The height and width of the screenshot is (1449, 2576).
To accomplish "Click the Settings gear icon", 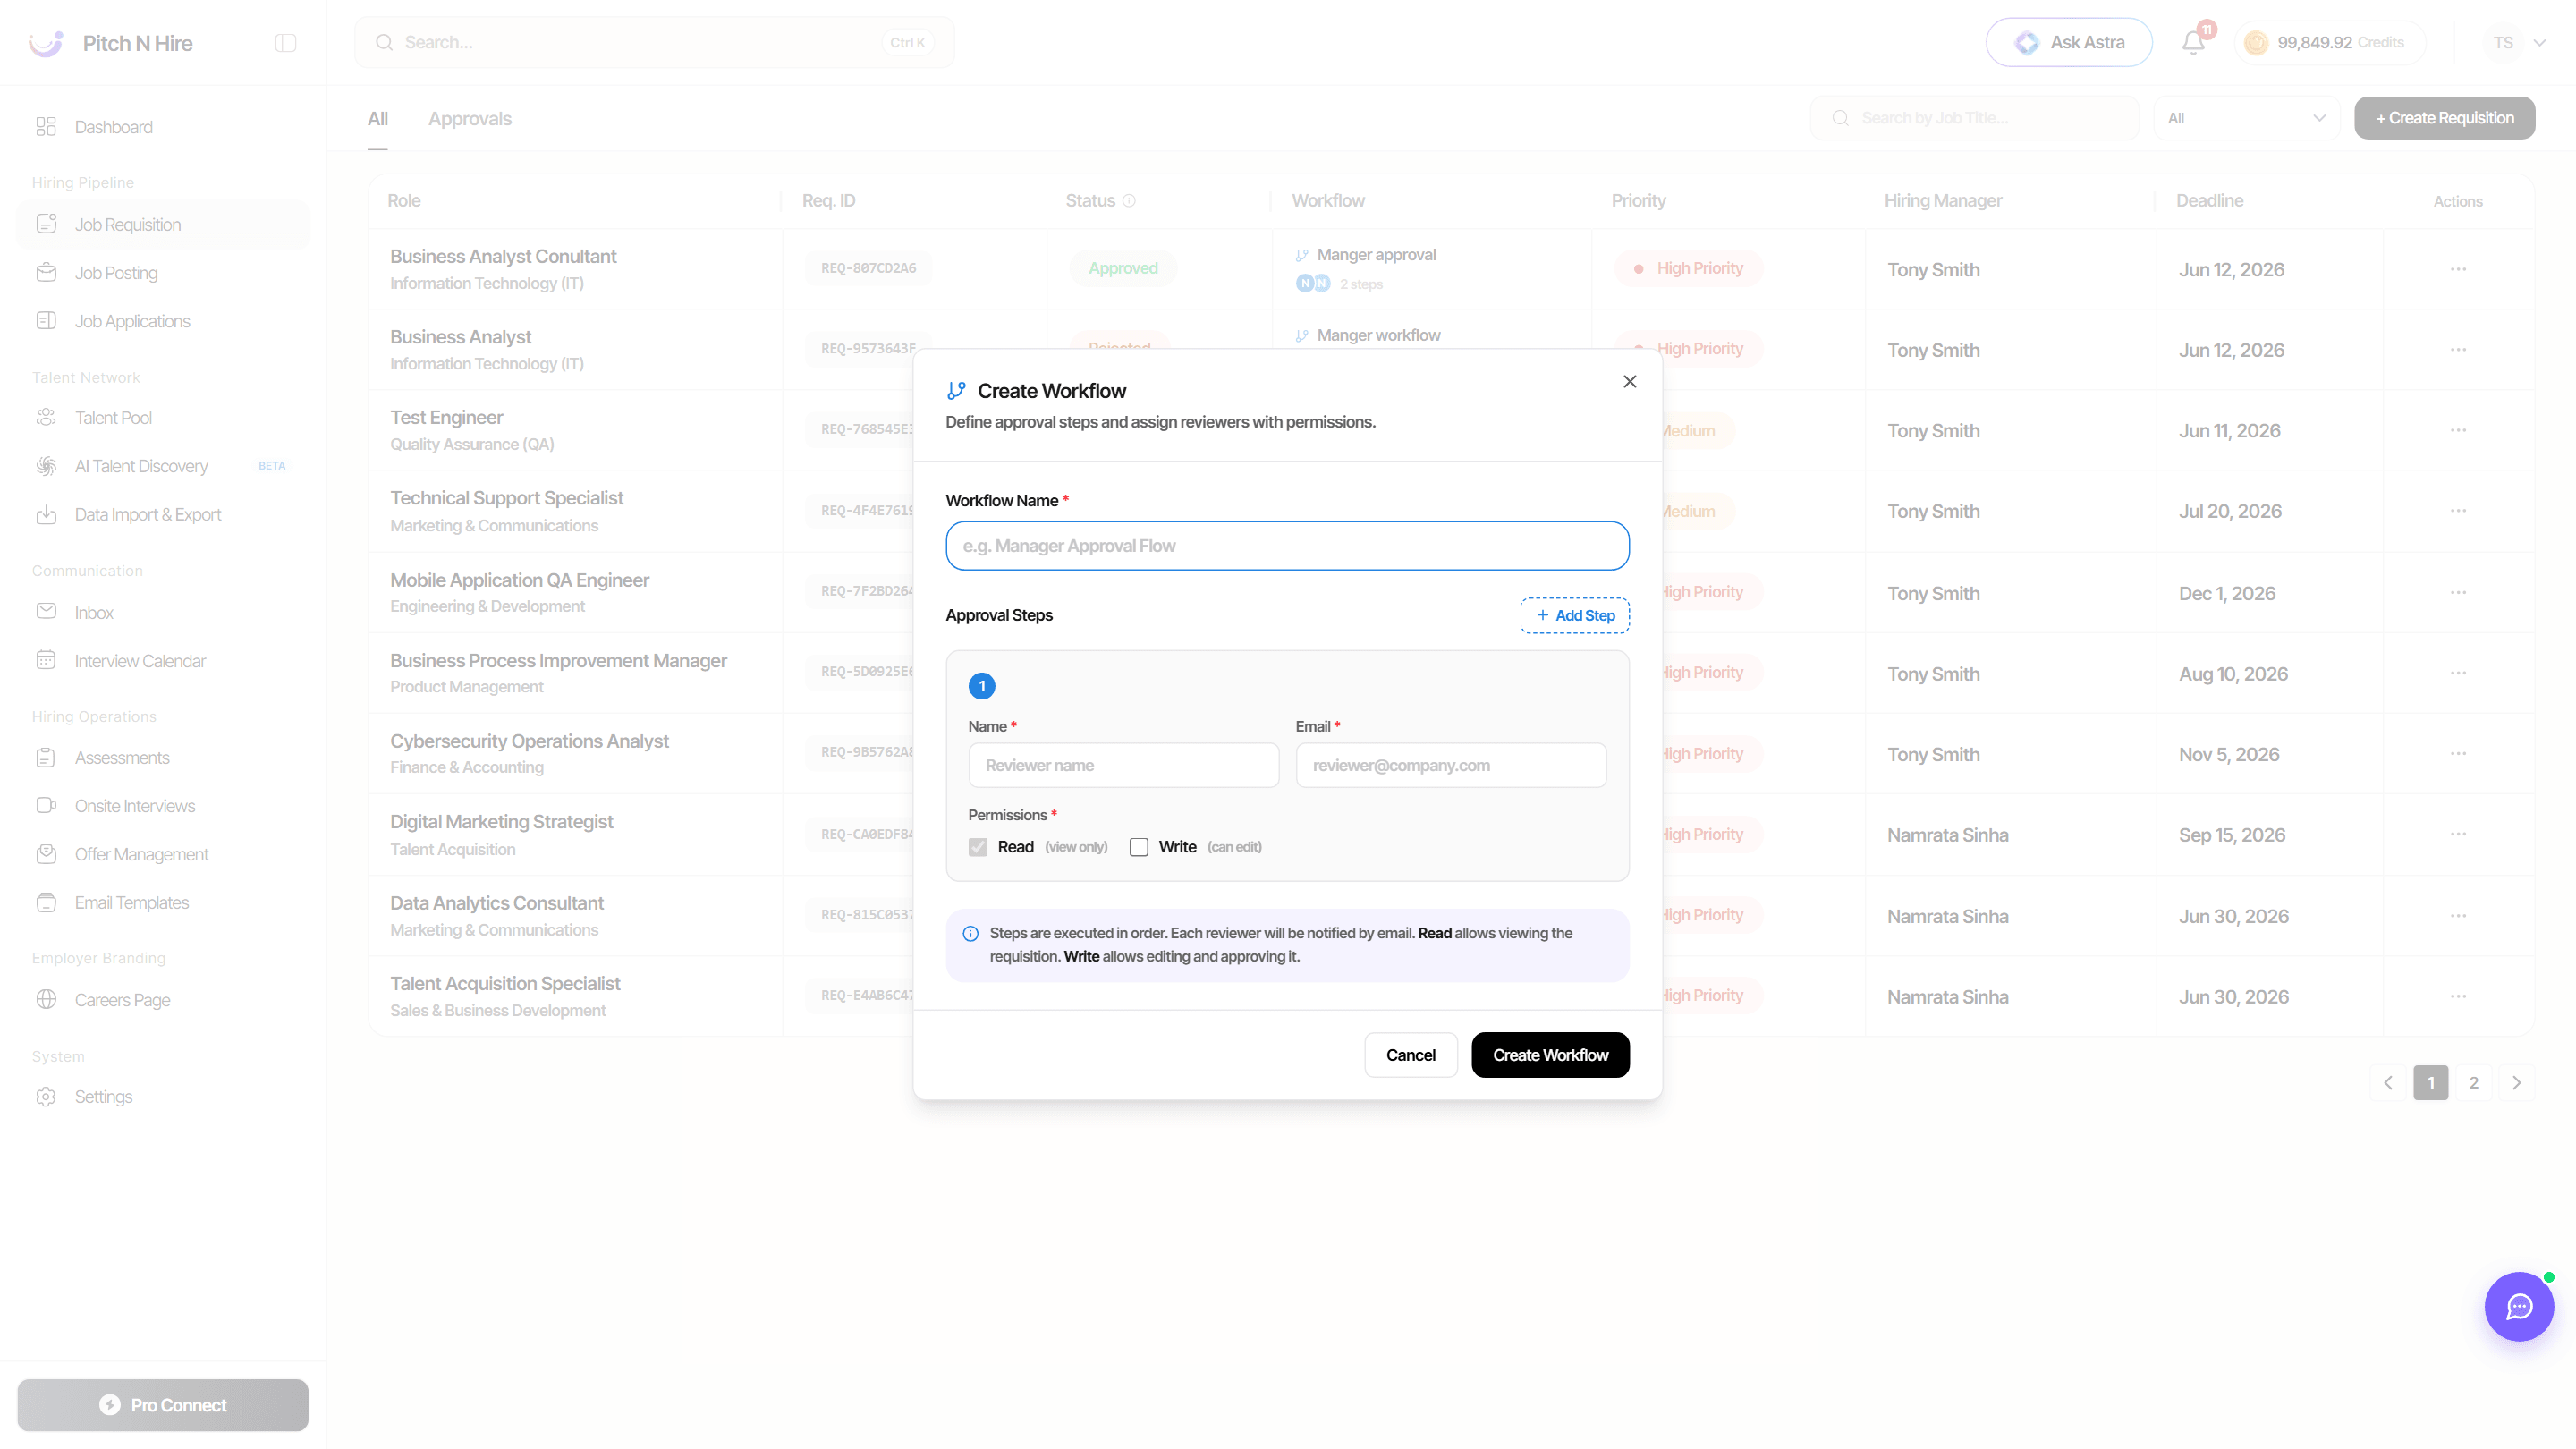I will [46, 1097].
